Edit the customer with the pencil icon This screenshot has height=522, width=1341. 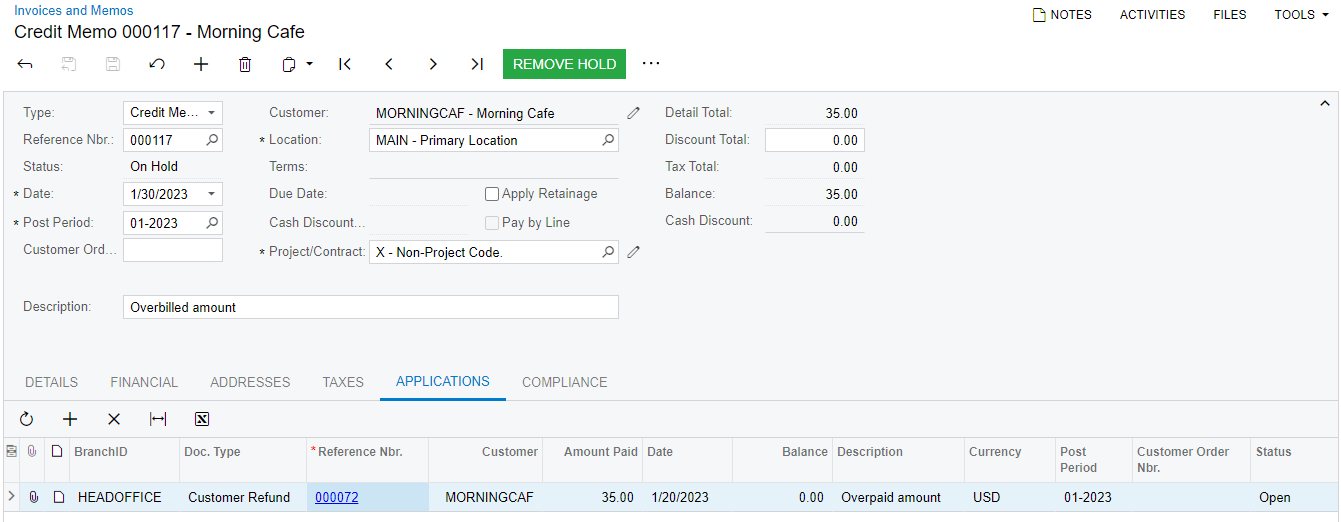pyautogui.click(x=633, y=113)
